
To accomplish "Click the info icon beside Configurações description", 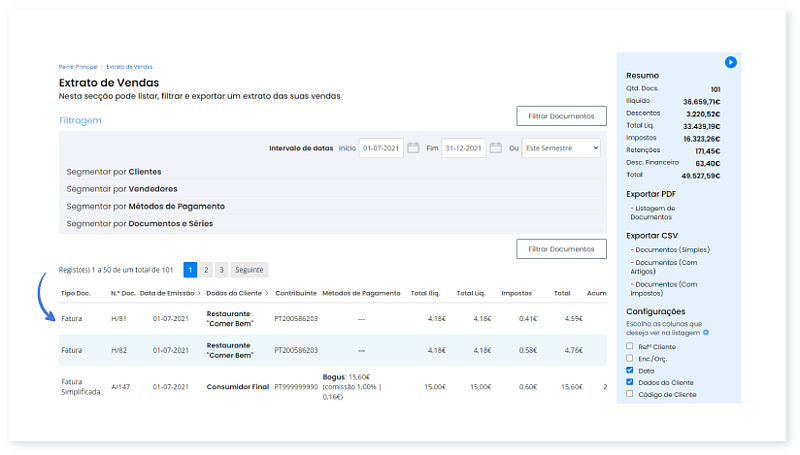I will coord(706,333).
